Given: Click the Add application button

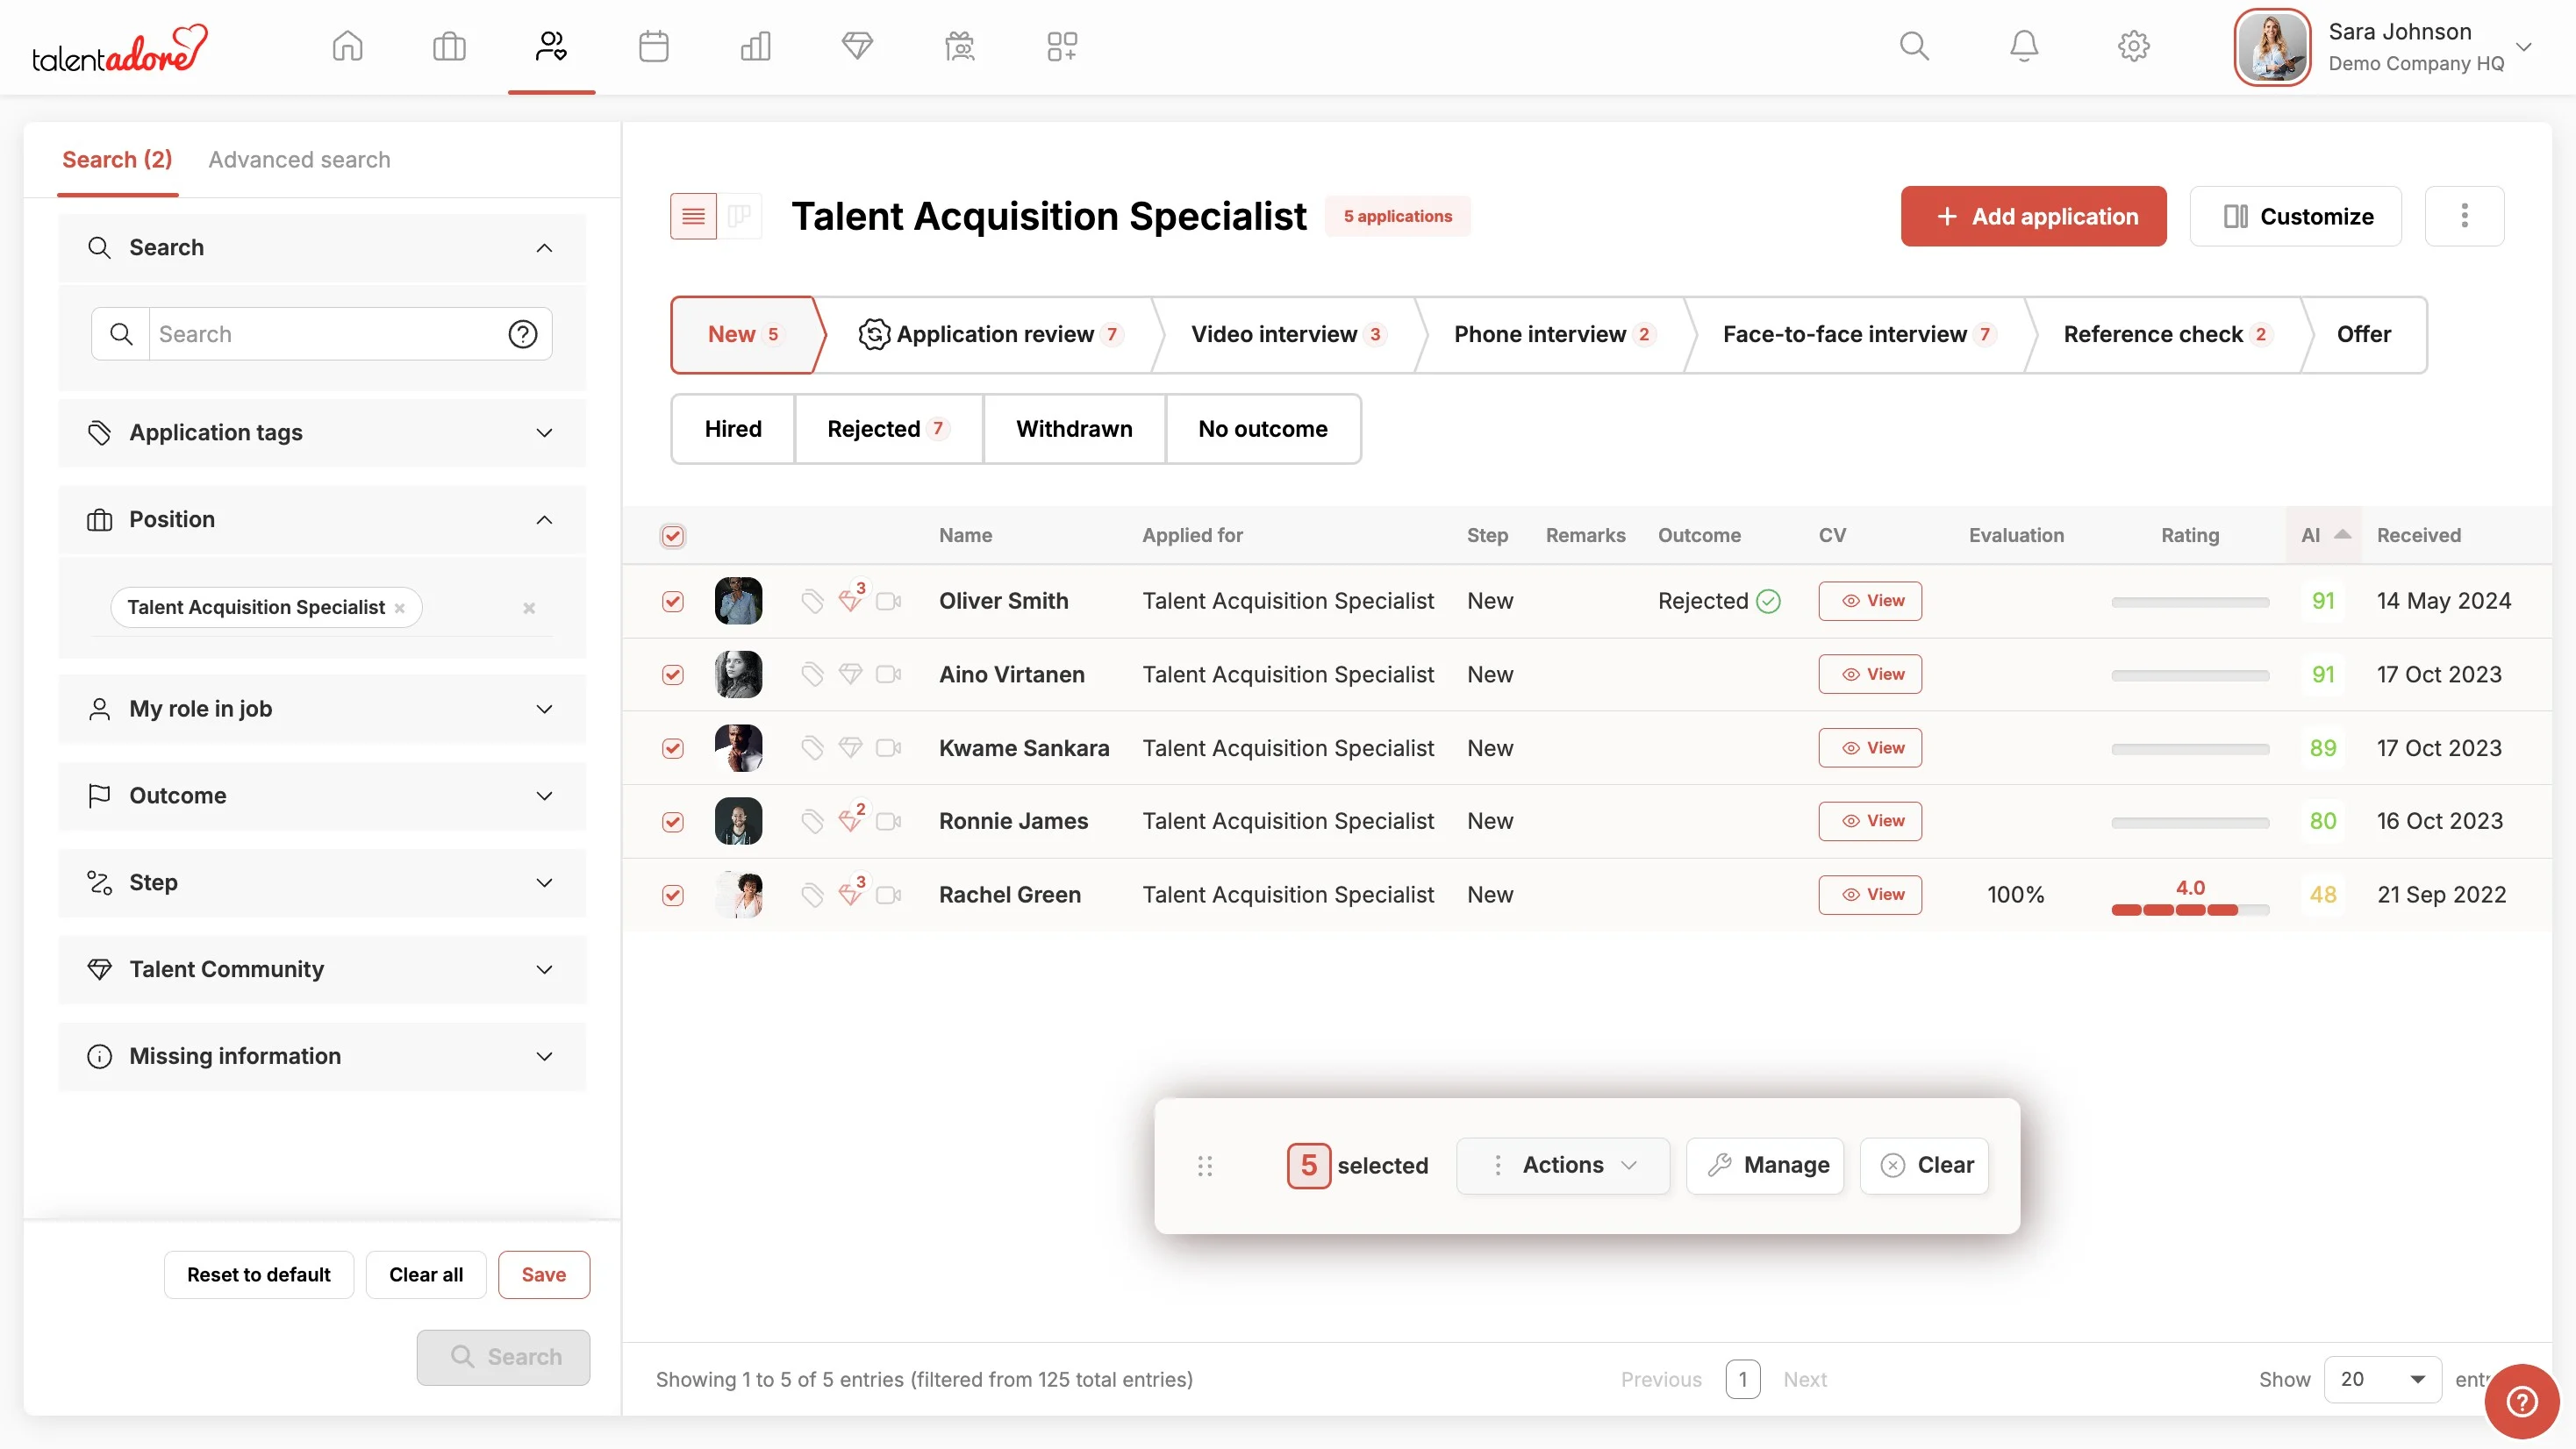Looking at the screenshot, I should (x=2033, y=216).
